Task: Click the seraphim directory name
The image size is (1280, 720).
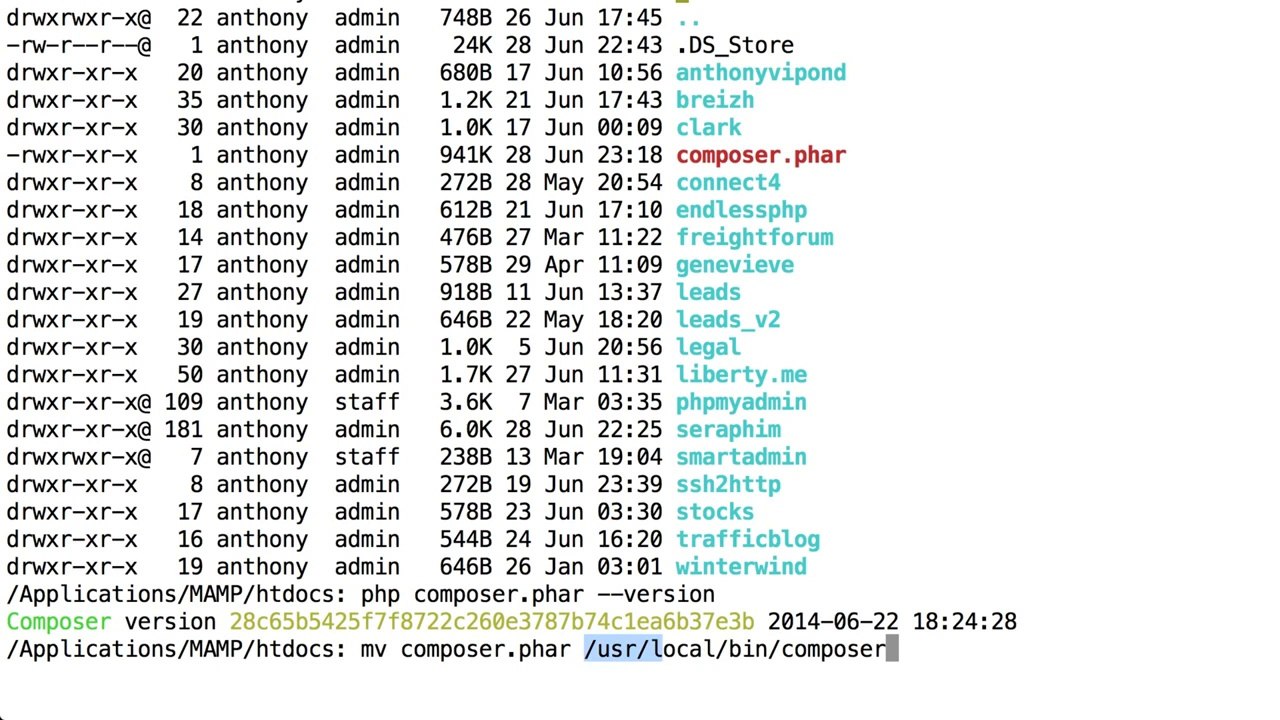Action: (728, 430)
